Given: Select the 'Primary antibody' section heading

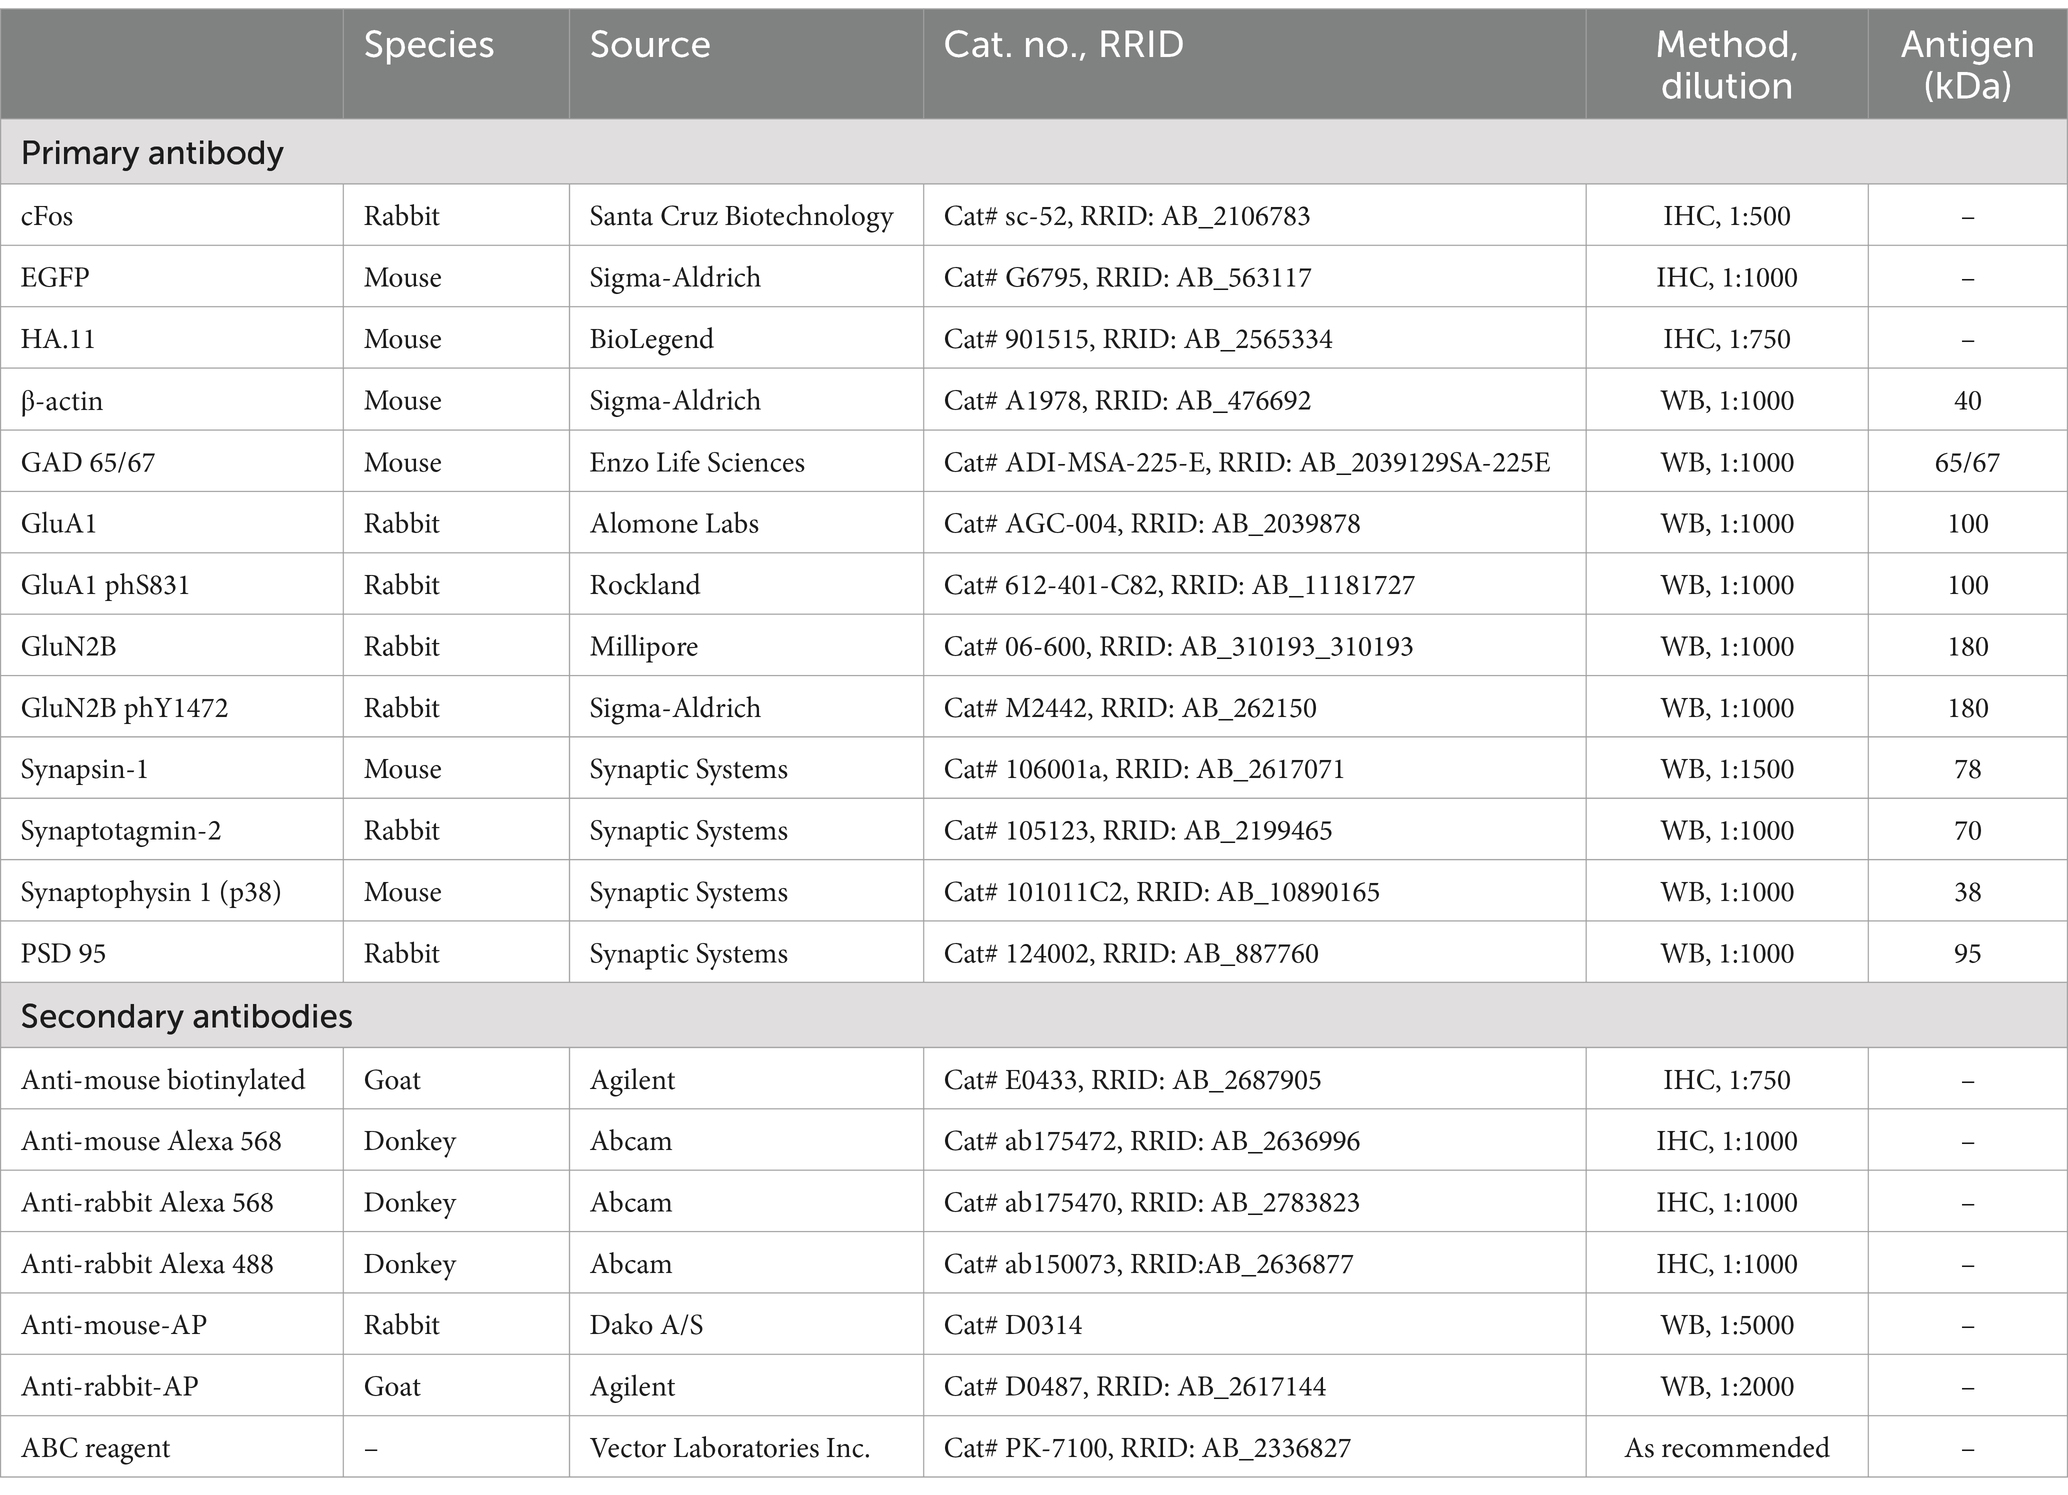Looking at the screenshot, I should [x=152, y=153].
